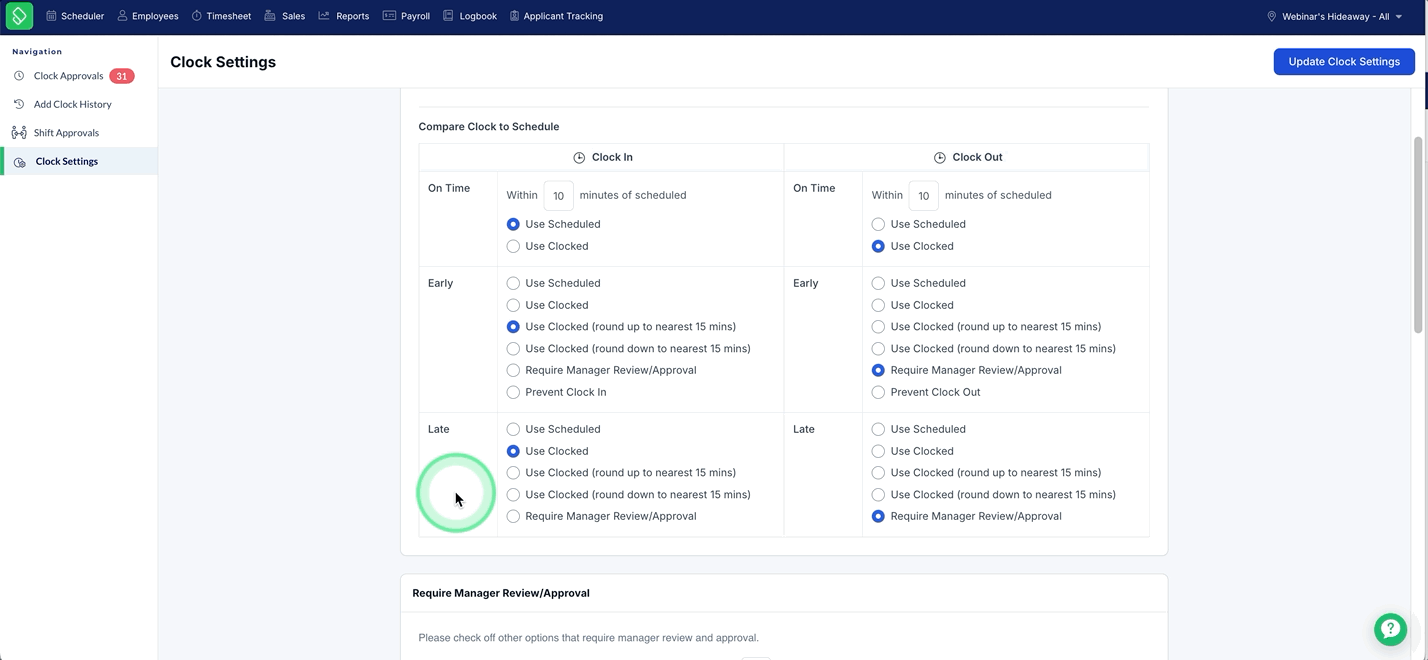Click the Shift Approvals sidebar icon

click(19, 132)
